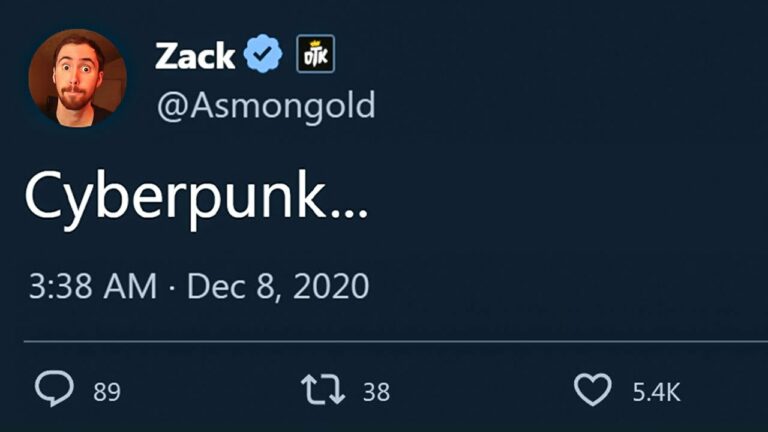Retweet using the arrows icon
The width and height of the screenshot is (768, 432).
(x=324, y=390)
